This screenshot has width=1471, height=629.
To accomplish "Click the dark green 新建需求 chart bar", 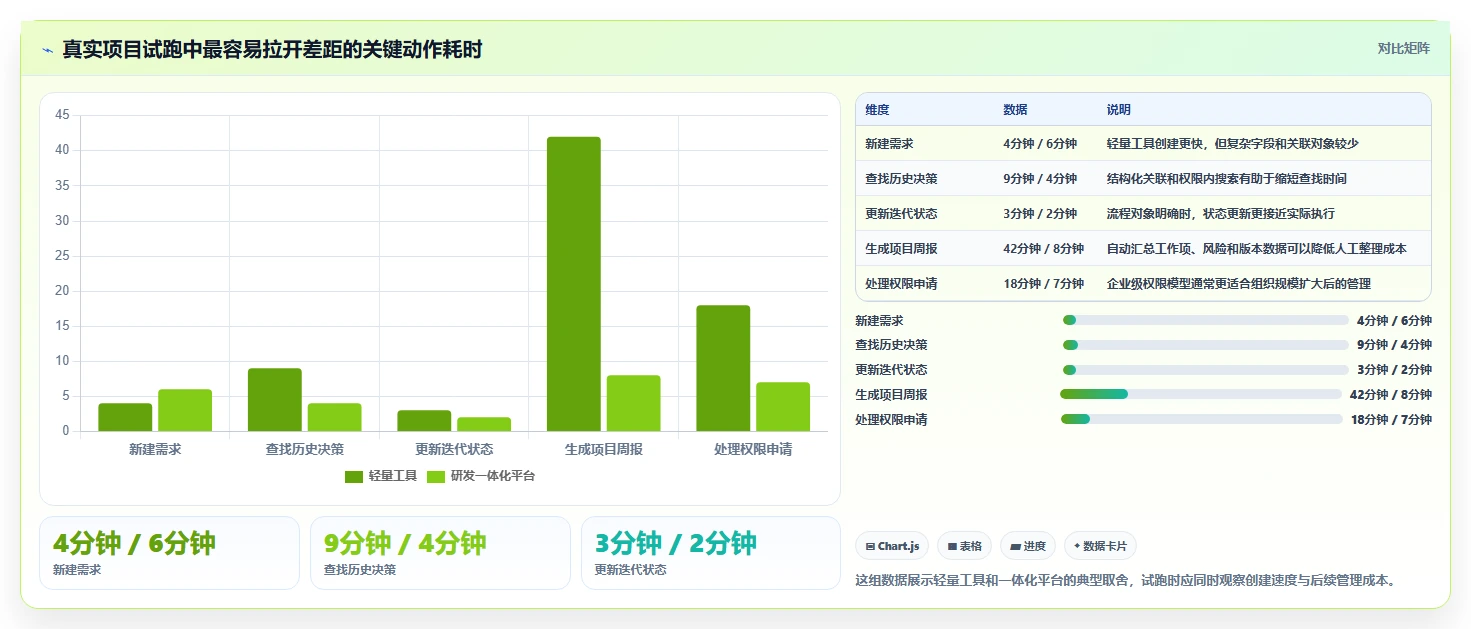I will coord(125,417).
